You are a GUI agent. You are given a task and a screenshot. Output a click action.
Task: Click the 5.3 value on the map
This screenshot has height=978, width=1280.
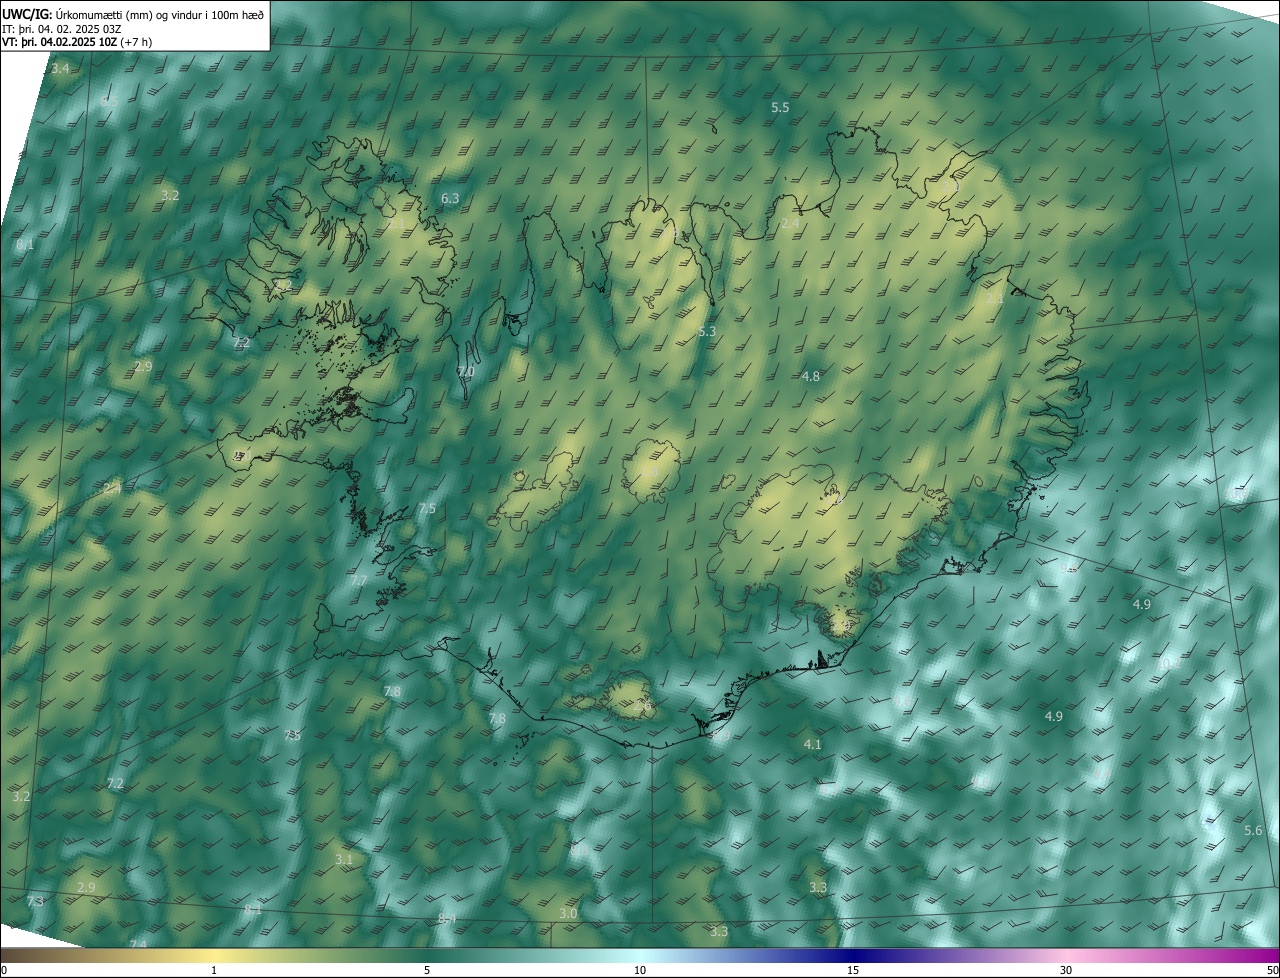click(x=707, y=331)
